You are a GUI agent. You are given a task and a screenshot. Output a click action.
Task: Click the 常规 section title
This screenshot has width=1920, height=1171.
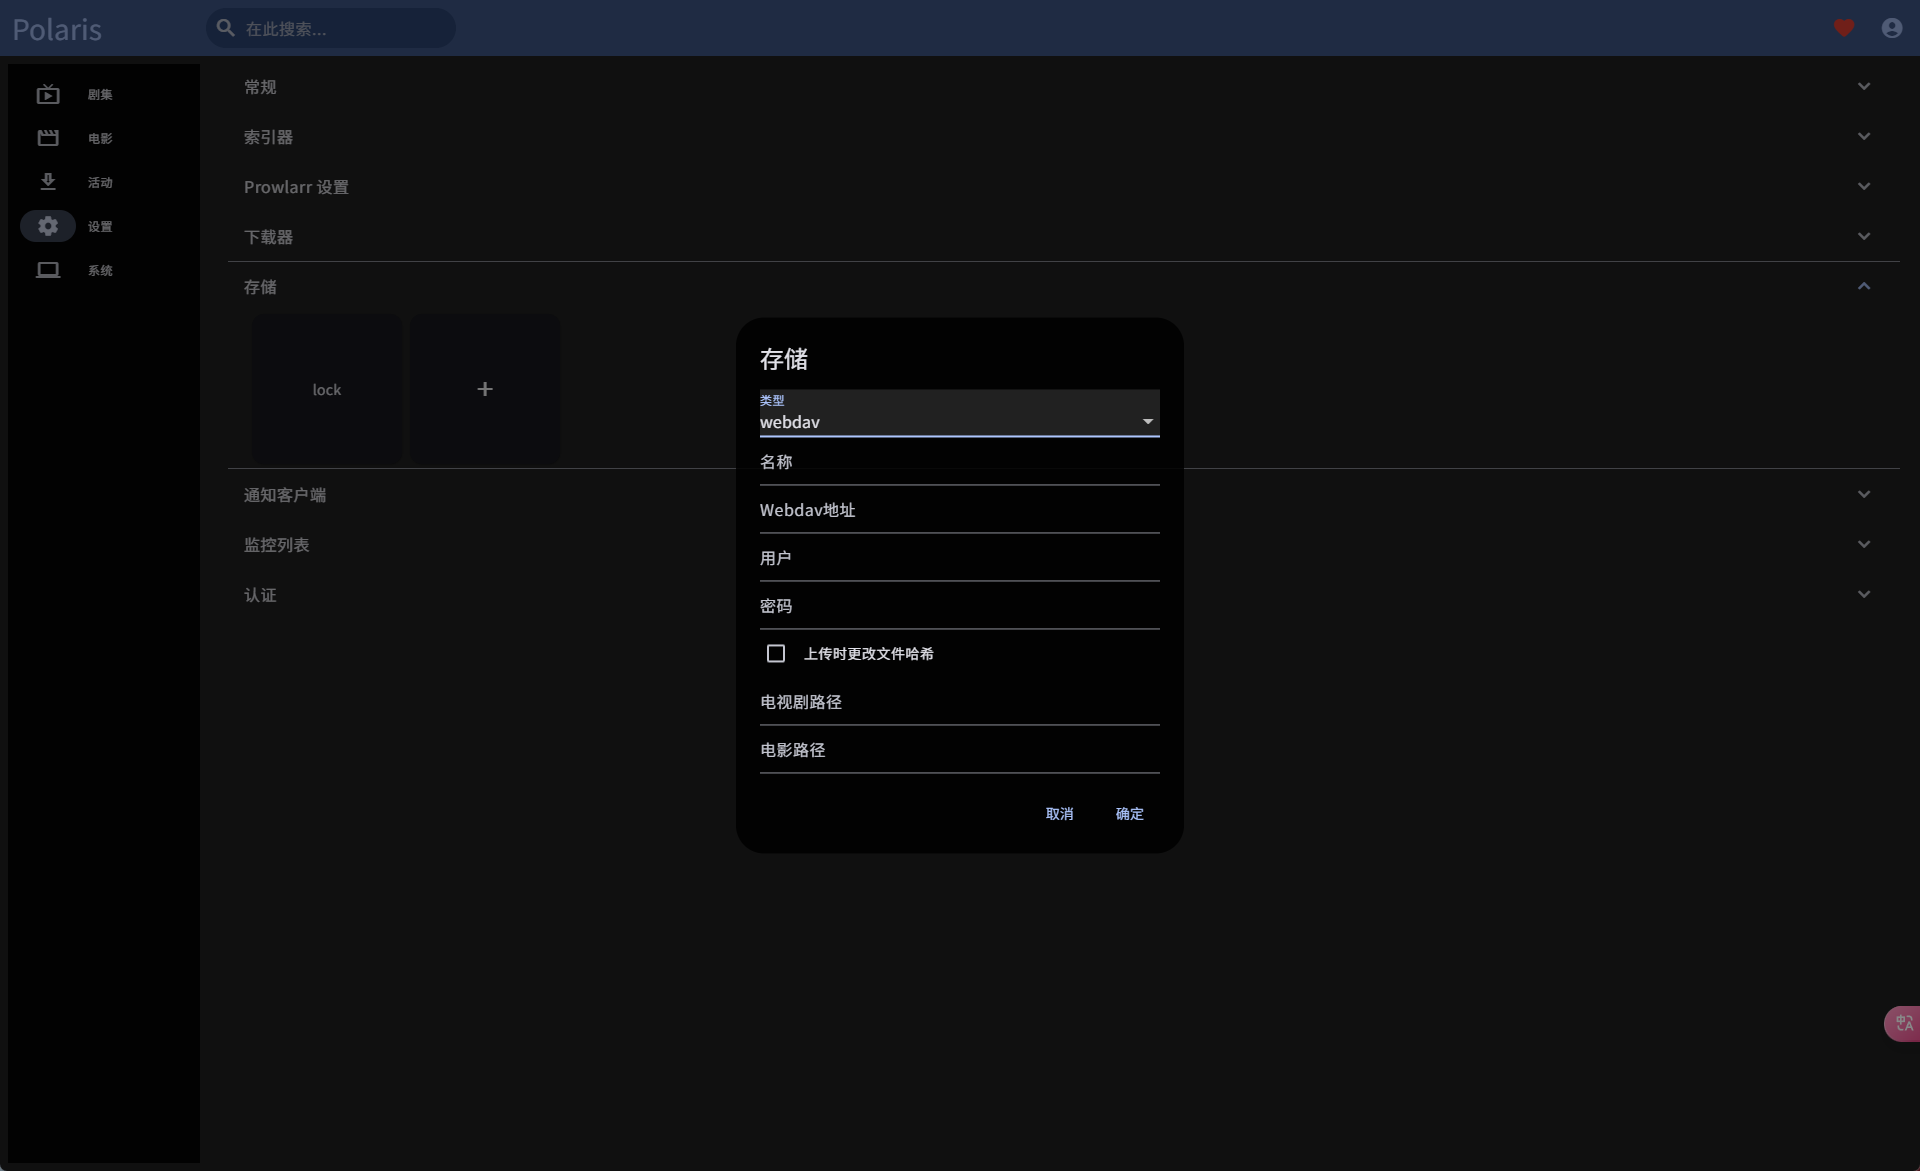(260, 87)
